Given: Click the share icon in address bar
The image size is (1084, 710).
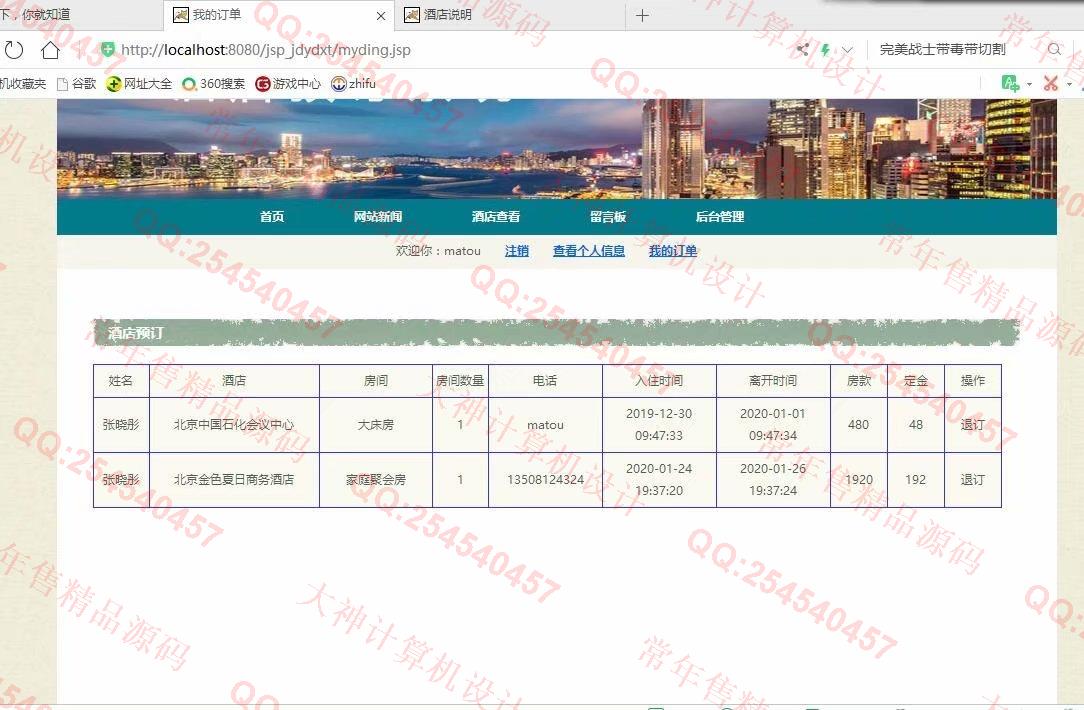Looking at the screenshot, I should point(803,50).
